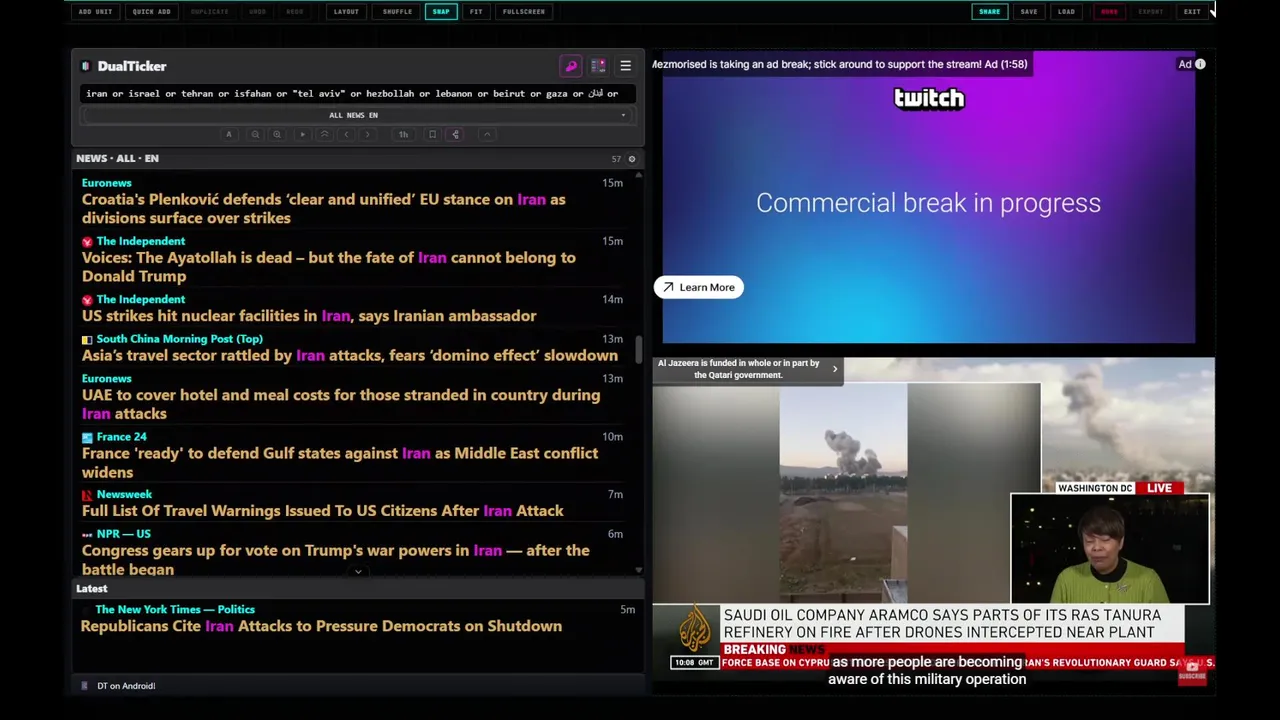
Task: Open the LAYOUT menu item
Action: [346, 12]
